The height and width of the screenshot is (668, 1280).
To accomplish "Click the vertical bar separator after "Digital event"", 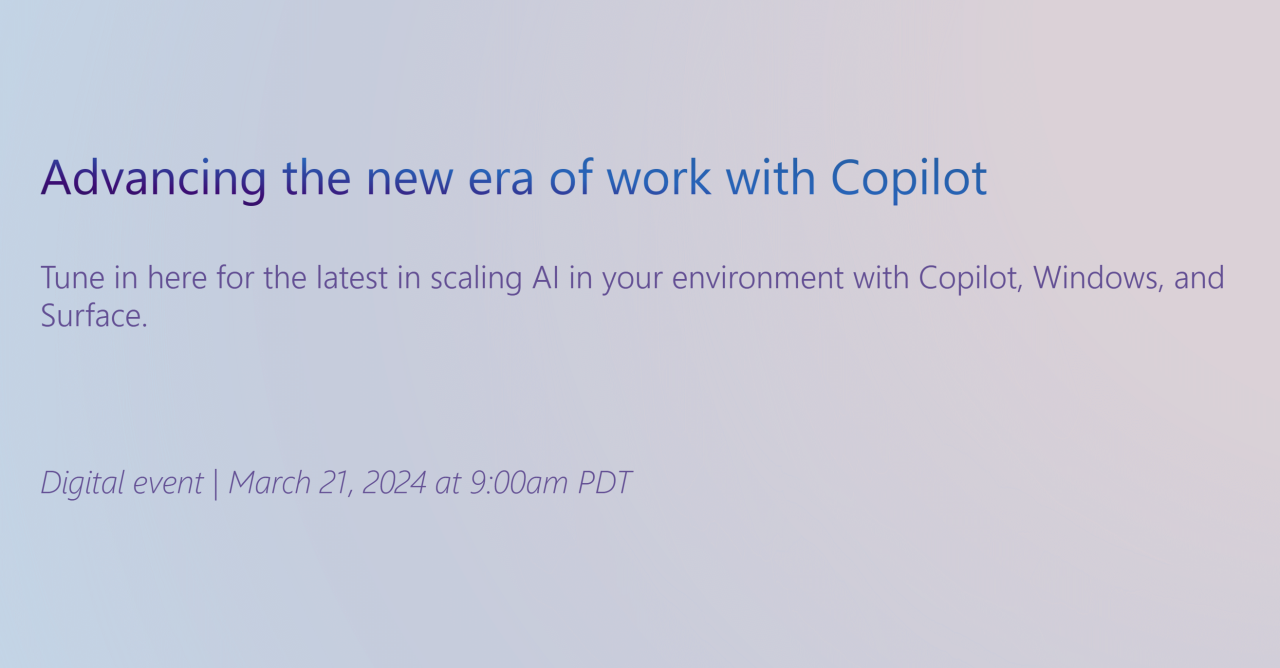I will pyautogui.click(x=215, y=483).
